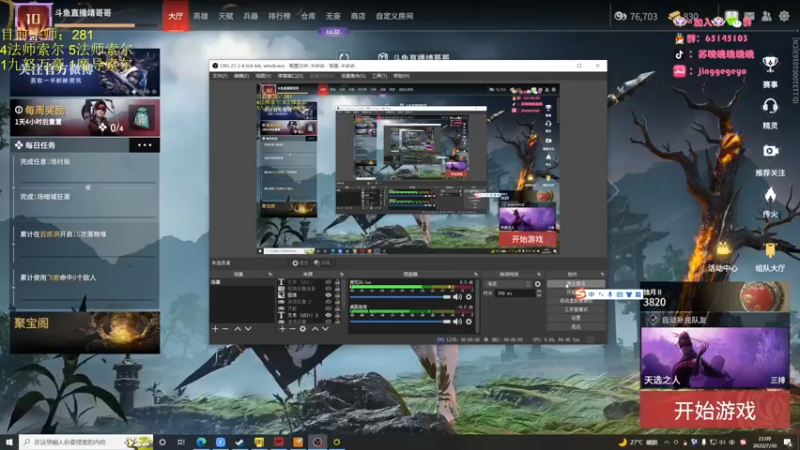The width and height of the screenshot is (800, 450).
Task: Open 英雄 heroes tab in game
Action: (201, 16)
